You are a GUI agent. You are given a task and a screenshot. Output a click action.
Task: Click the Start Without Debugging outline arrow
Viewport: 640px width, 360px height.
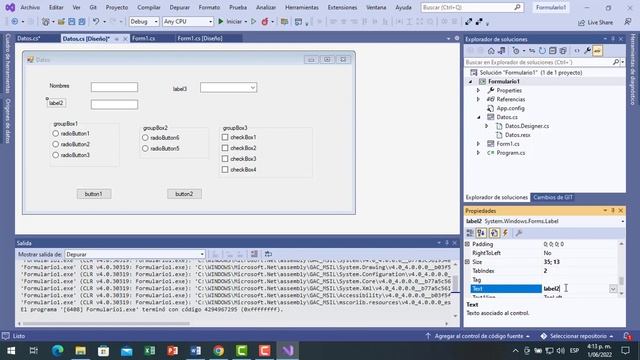[x=253, y=21]
